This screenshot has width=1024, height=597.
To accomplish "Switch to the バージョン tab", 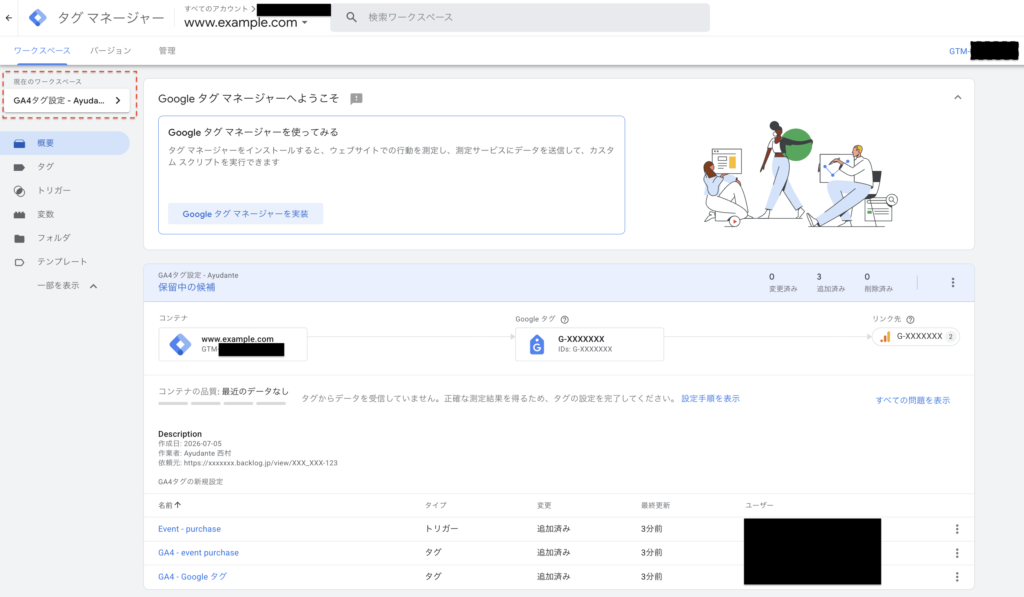I will [x=110, y=50].
